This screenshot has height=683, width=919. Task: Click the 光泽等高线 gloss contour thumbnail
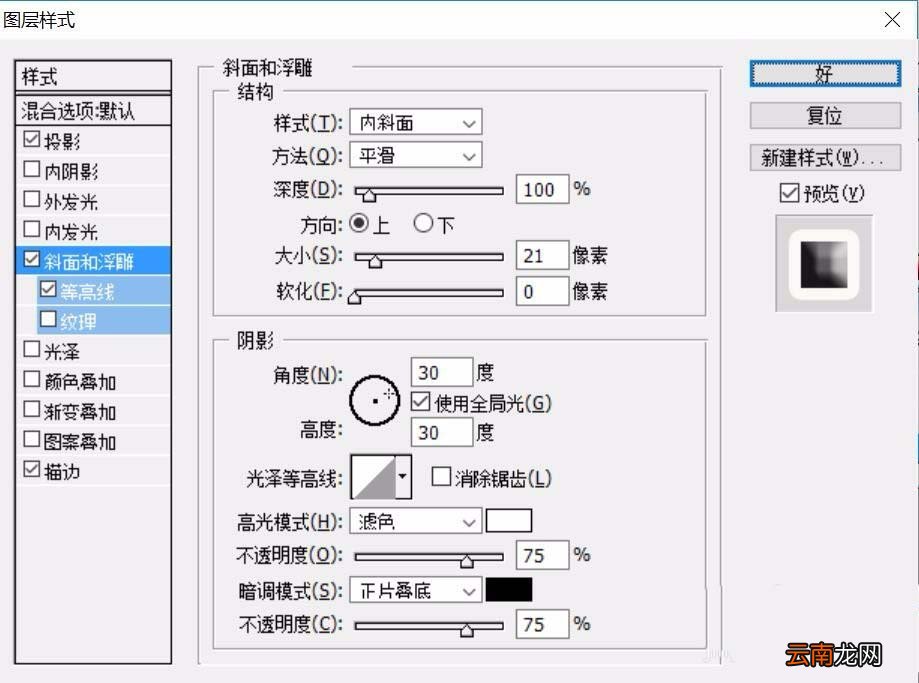[373, 477]
